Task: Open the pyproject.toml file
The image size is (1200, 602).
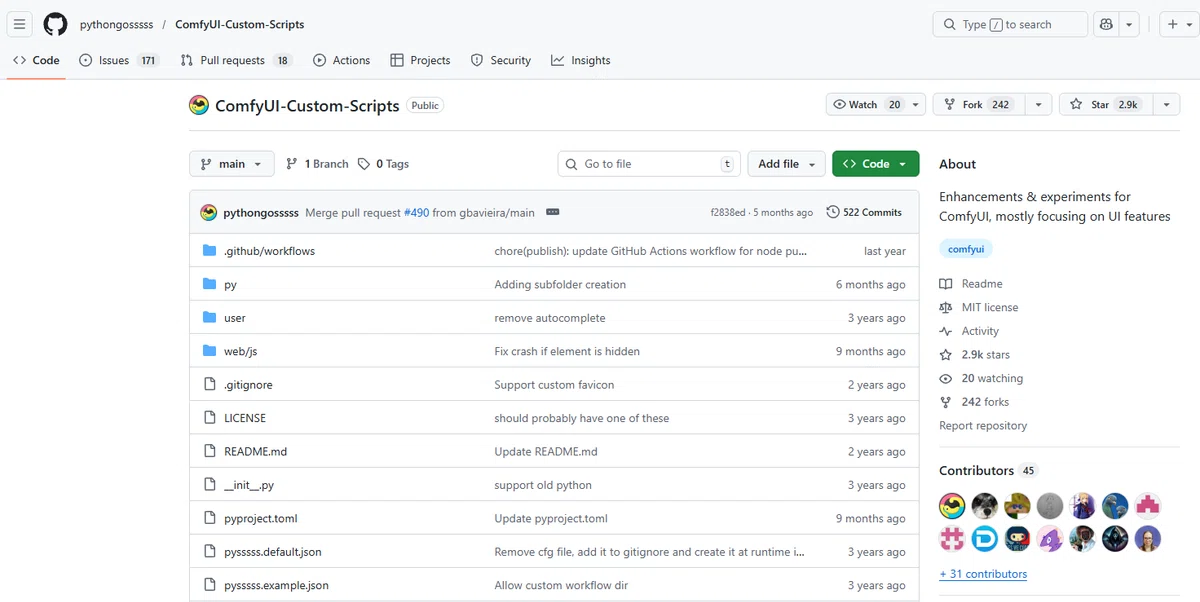Action: click(x=261, y=519)
